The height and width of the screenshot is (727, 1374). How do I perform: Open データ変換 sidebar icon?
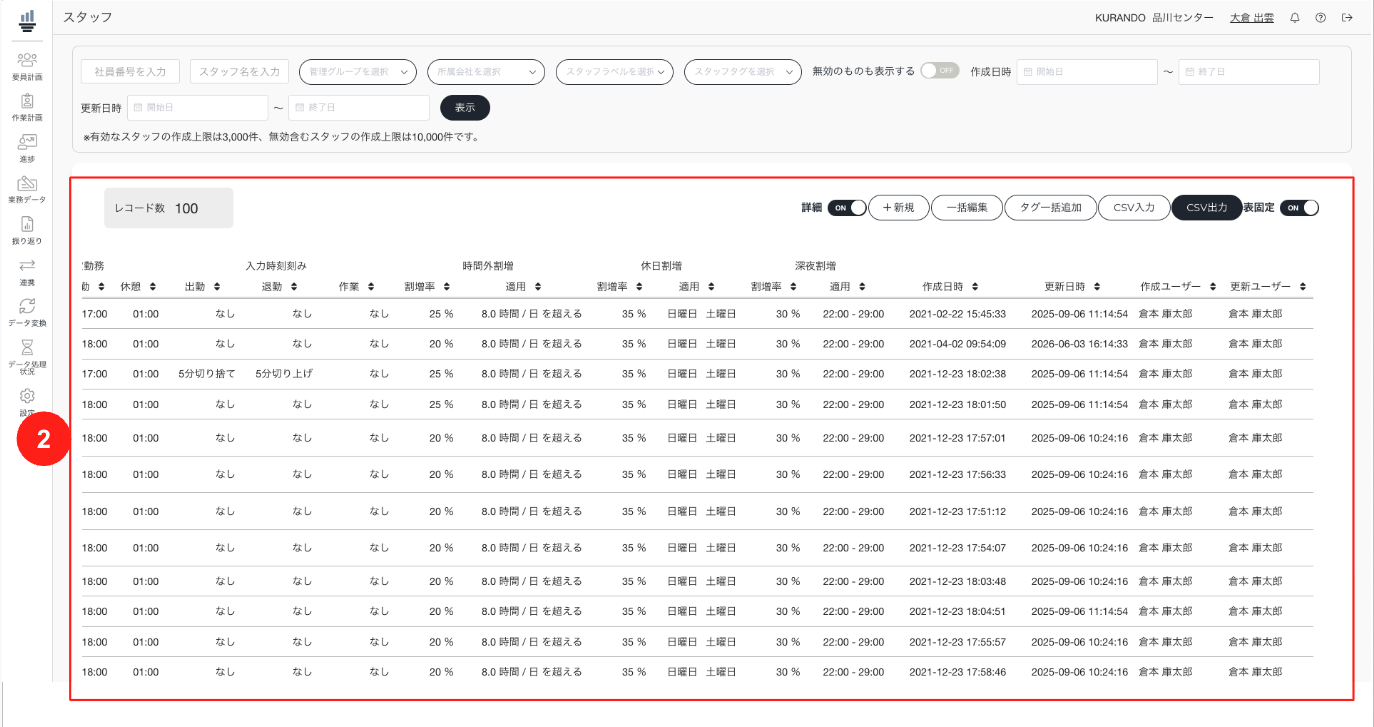click(x=27, y=312)
